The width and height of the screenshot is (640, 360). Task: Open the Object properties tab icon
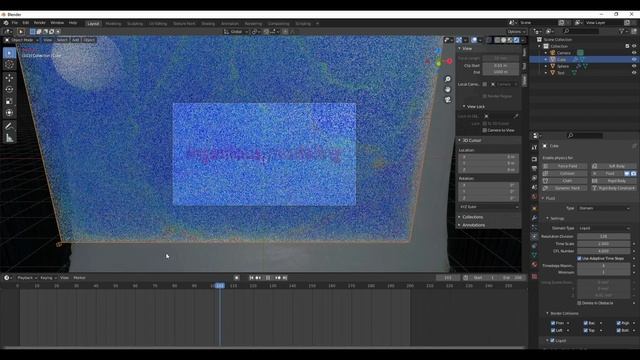coord(534,208)
